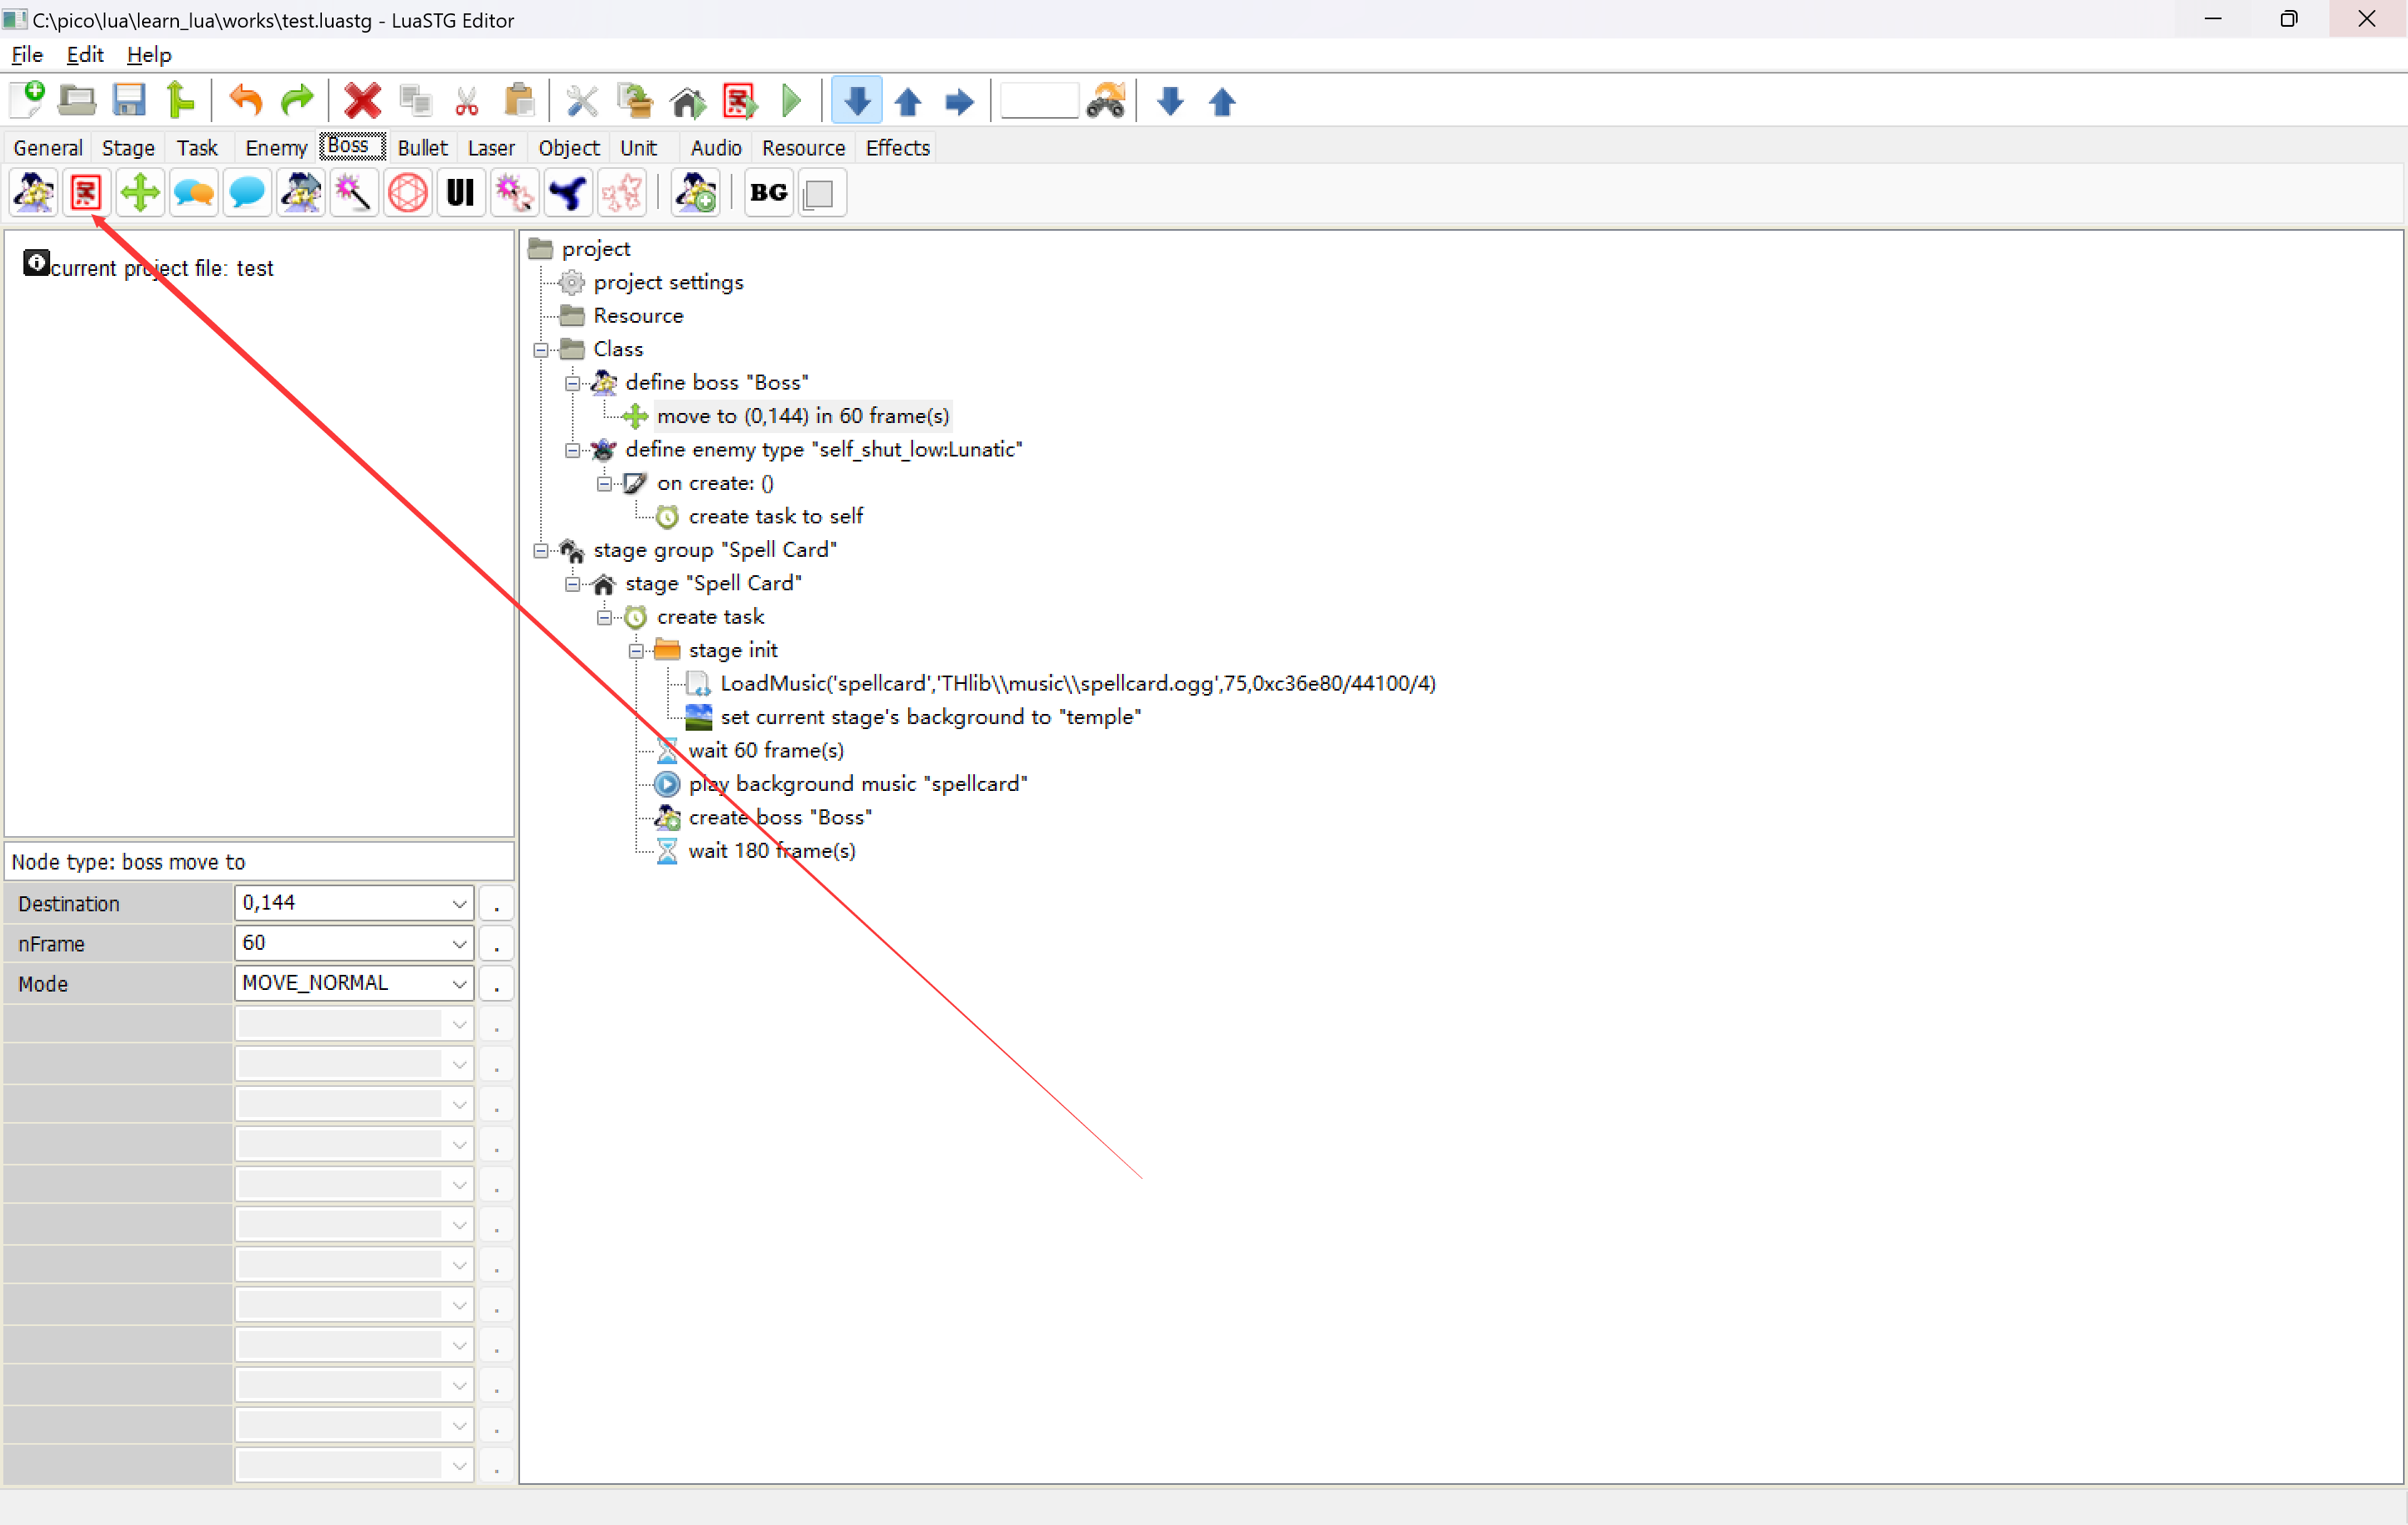Toggle insert-before mode up arrow

tap(908, 101)
